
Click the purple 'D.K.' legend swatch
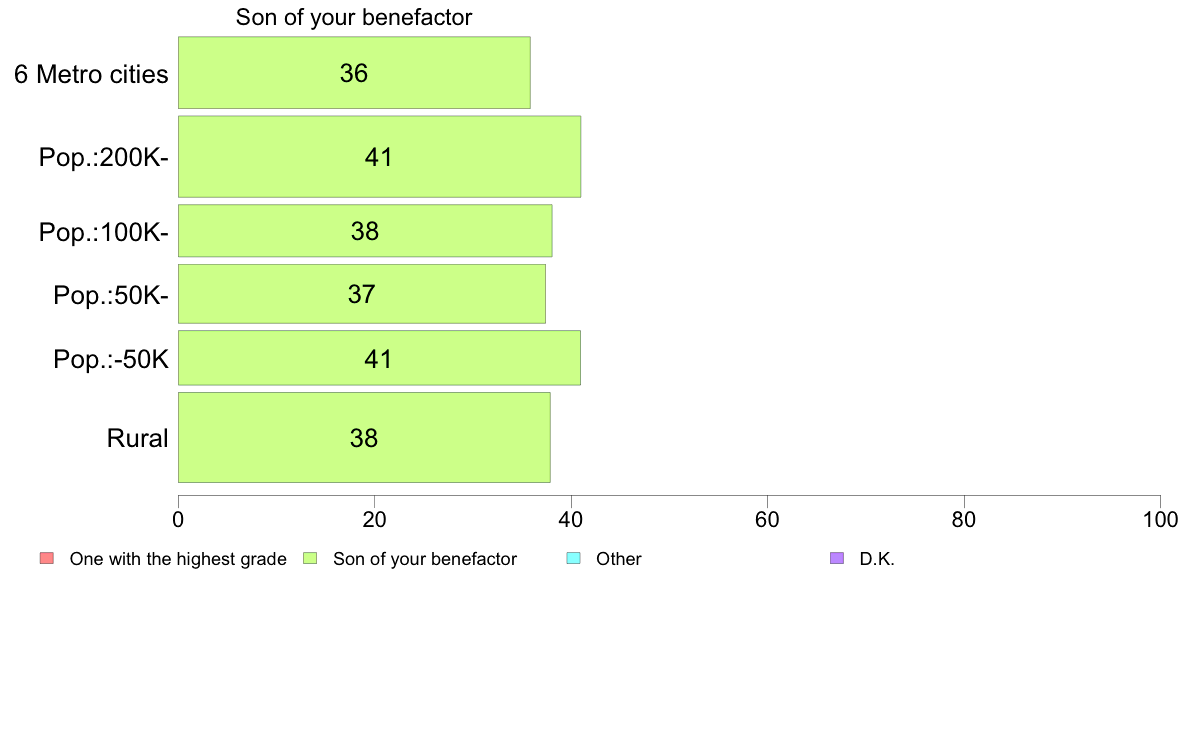coord(837,558)
